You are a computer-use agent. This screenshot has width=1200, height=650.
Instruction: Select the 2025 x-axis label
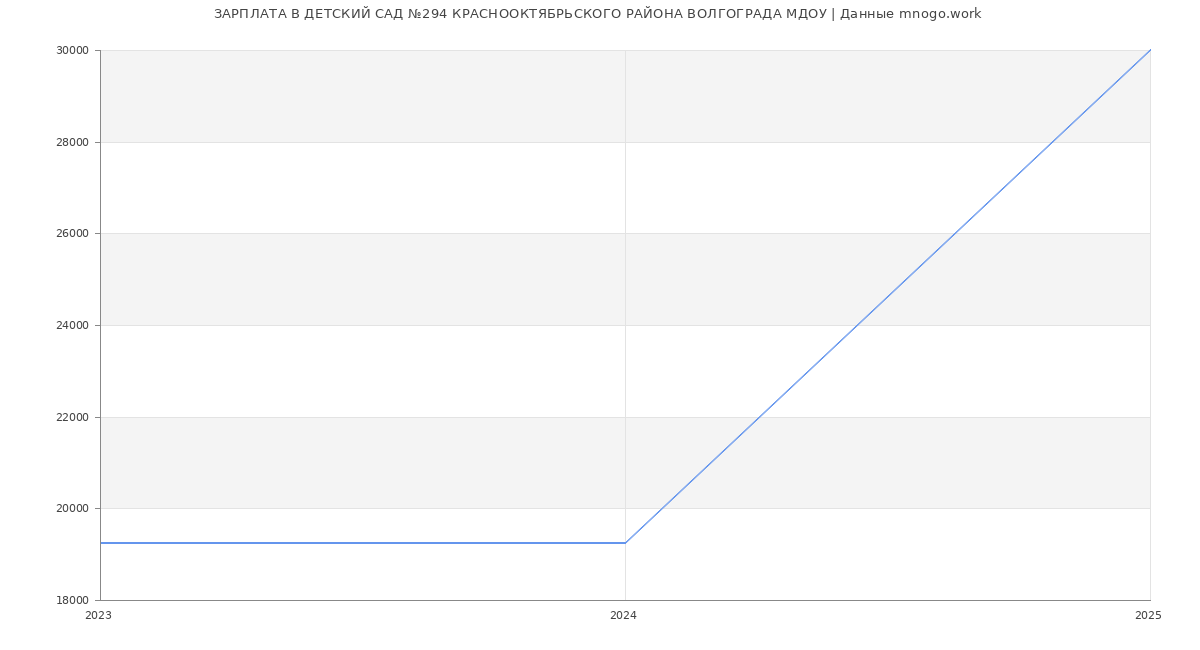point(1148,616)
